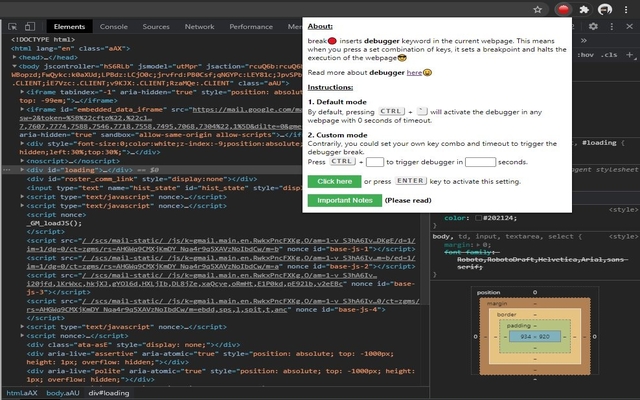Toggle the .cls class editor
This screenshot has height=400, width=640.
[611, 54]
